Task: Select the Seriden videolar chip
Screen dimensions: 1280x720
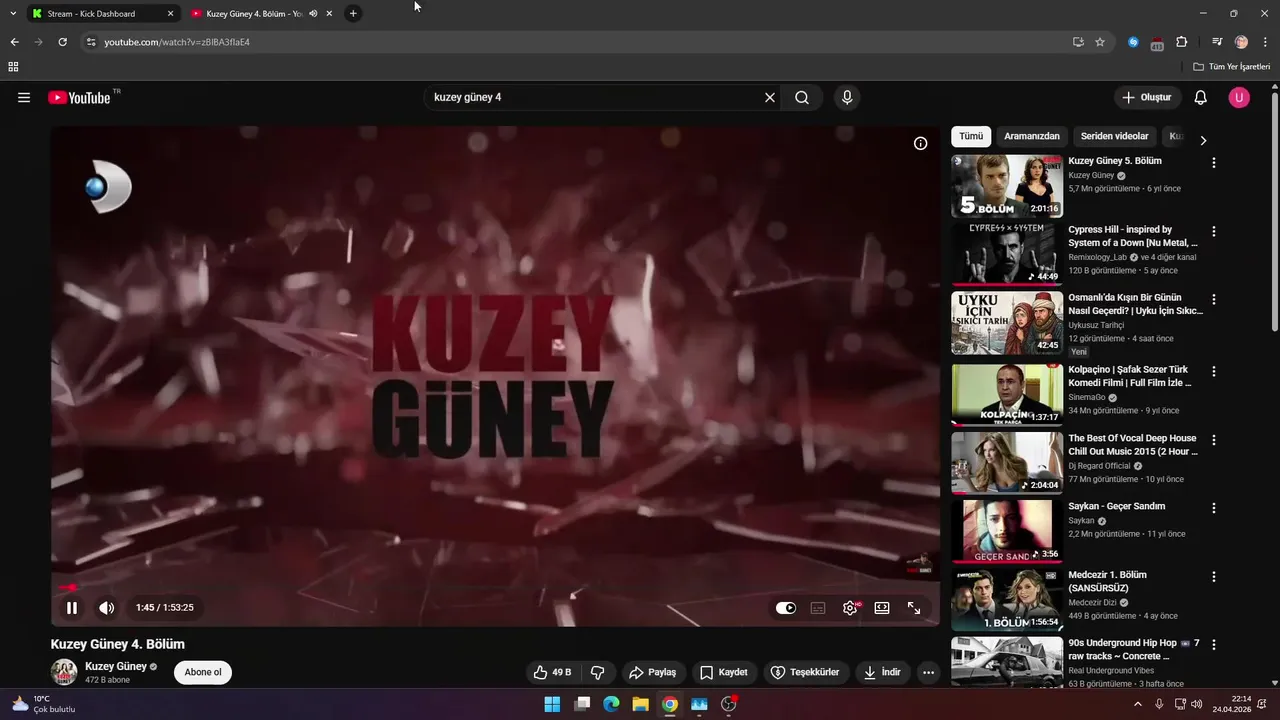Action: [1114, 136]
